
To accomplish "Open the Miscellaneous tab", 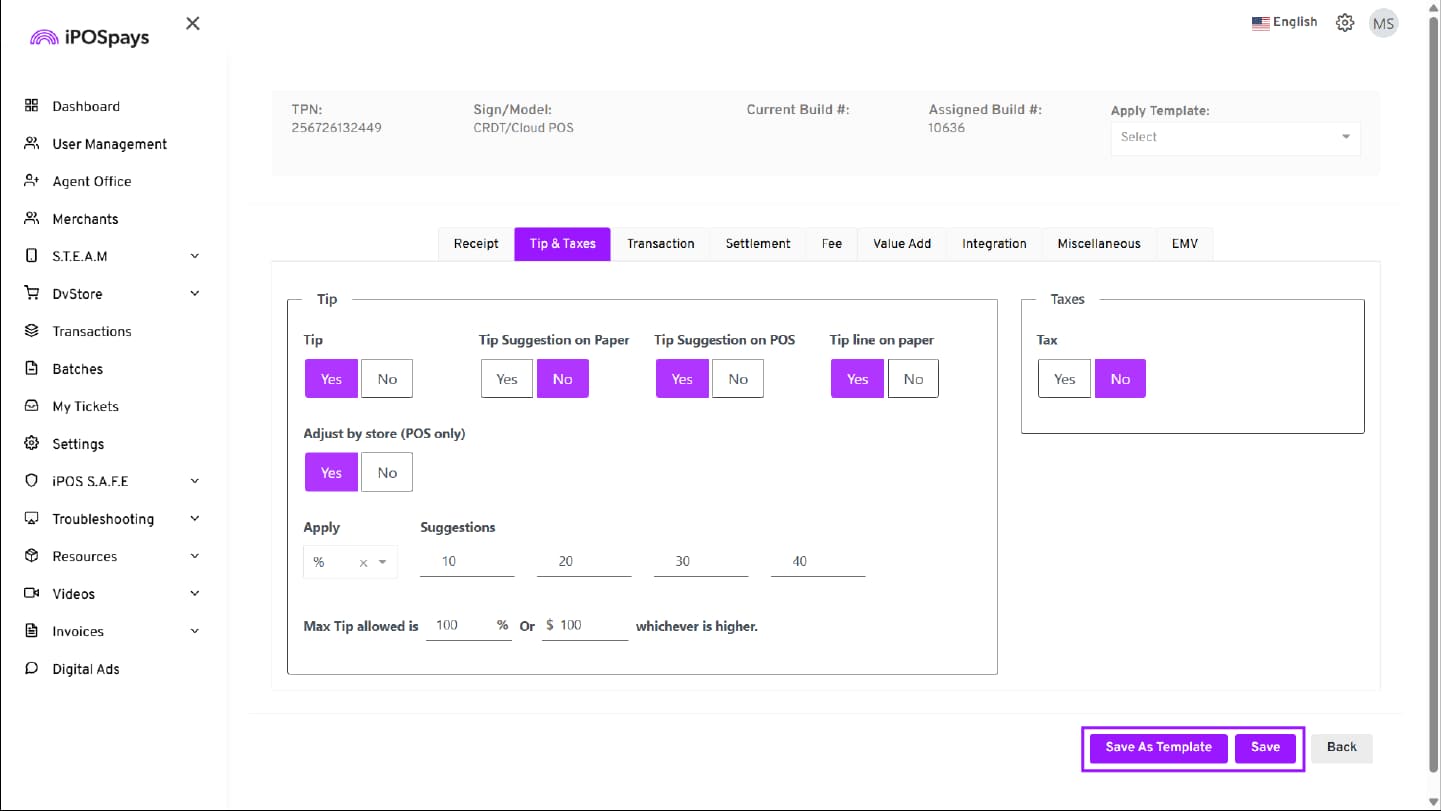I will coord(1098,244).
